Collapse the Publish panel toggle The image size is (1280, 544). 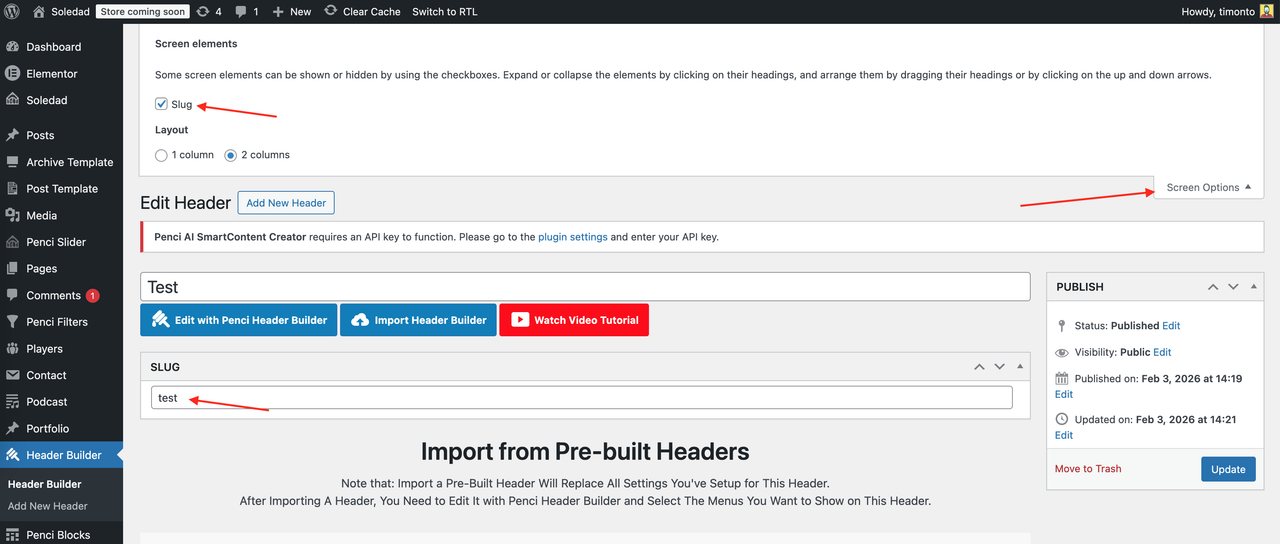point(1254,286)
